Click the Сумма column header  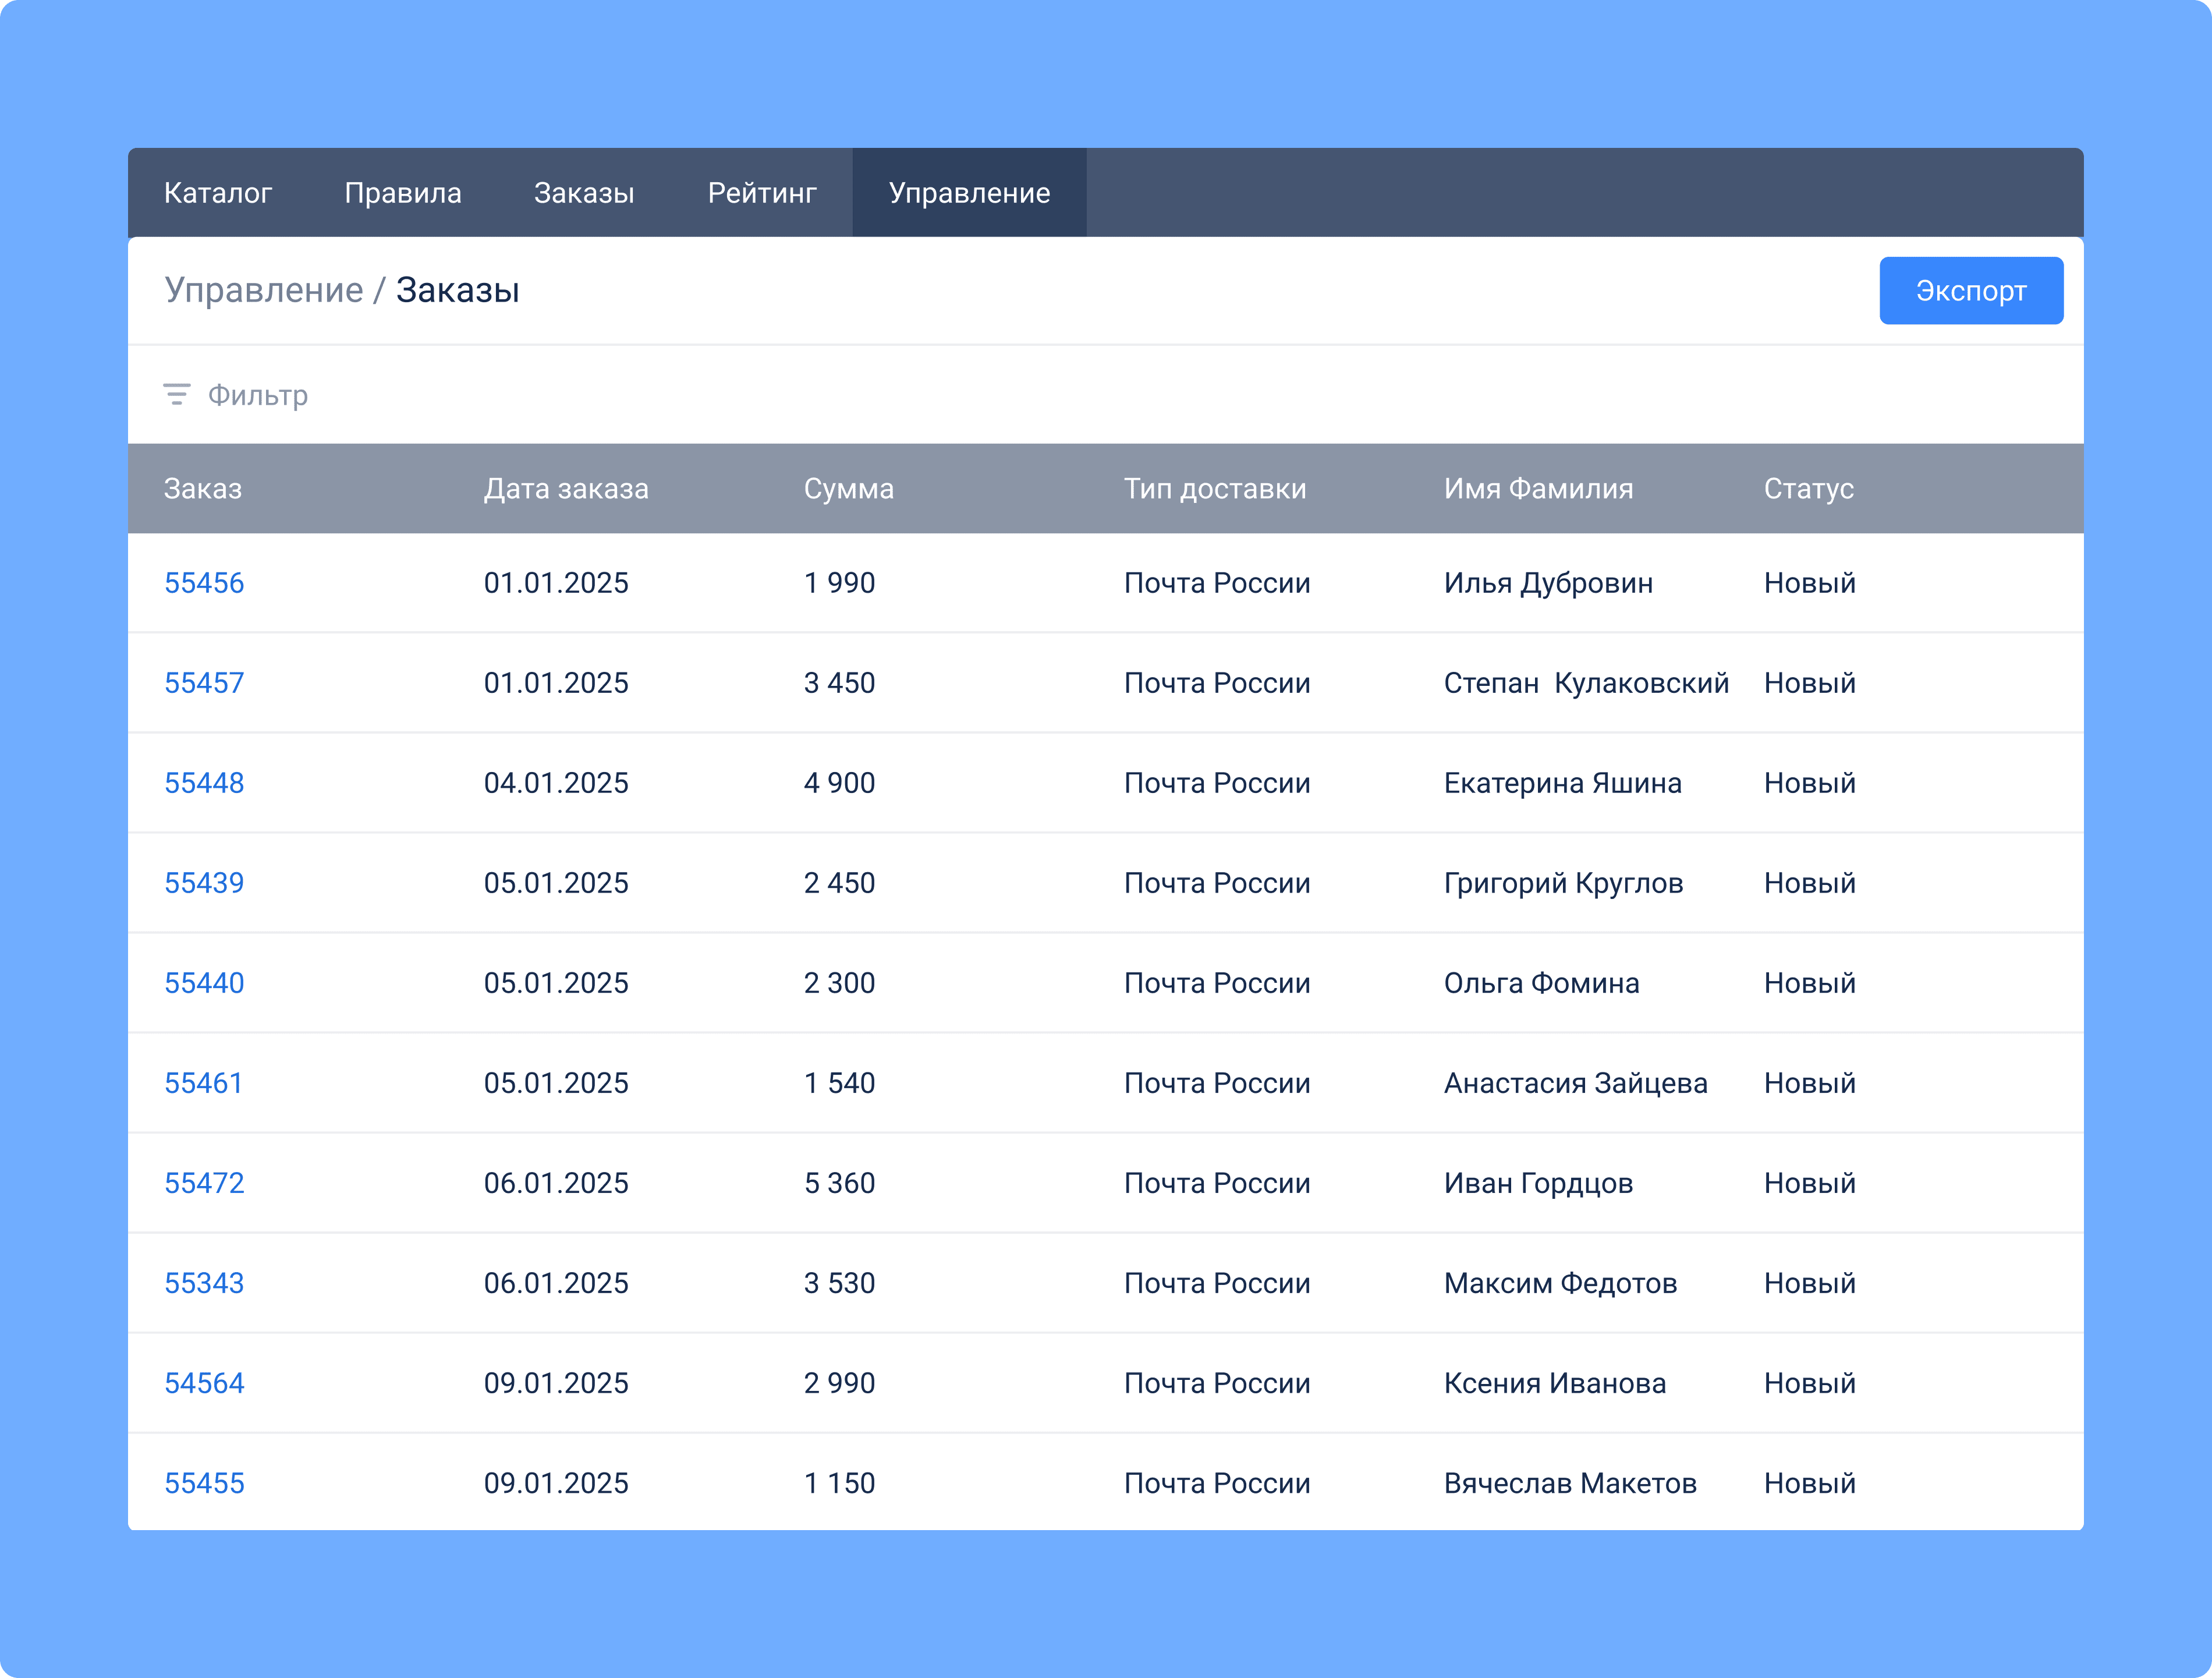click(849, 489)
